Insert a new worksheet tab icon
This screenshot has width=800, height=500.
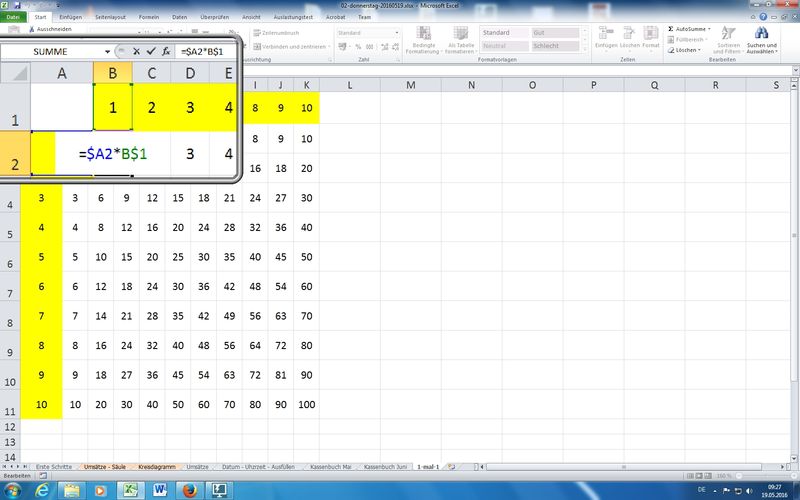(x=452, y=467)
